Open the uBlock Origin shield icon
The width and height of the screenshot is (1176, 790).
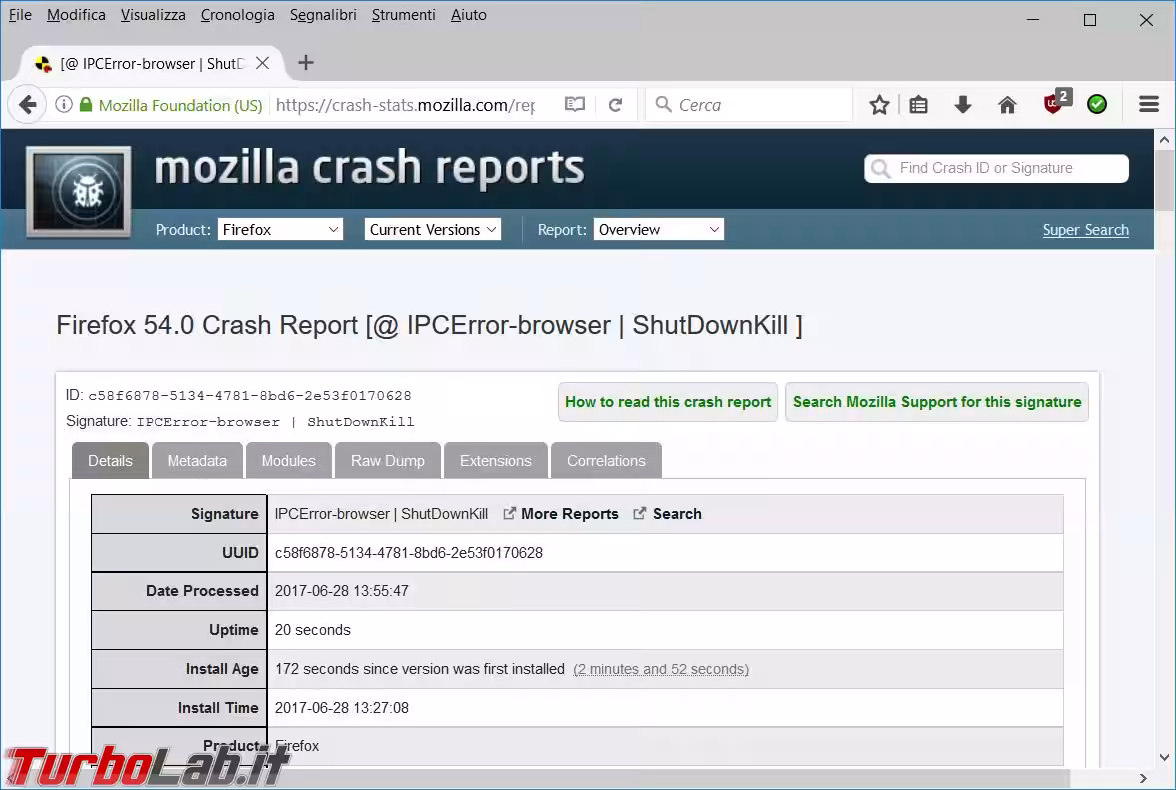(1053, 104)
